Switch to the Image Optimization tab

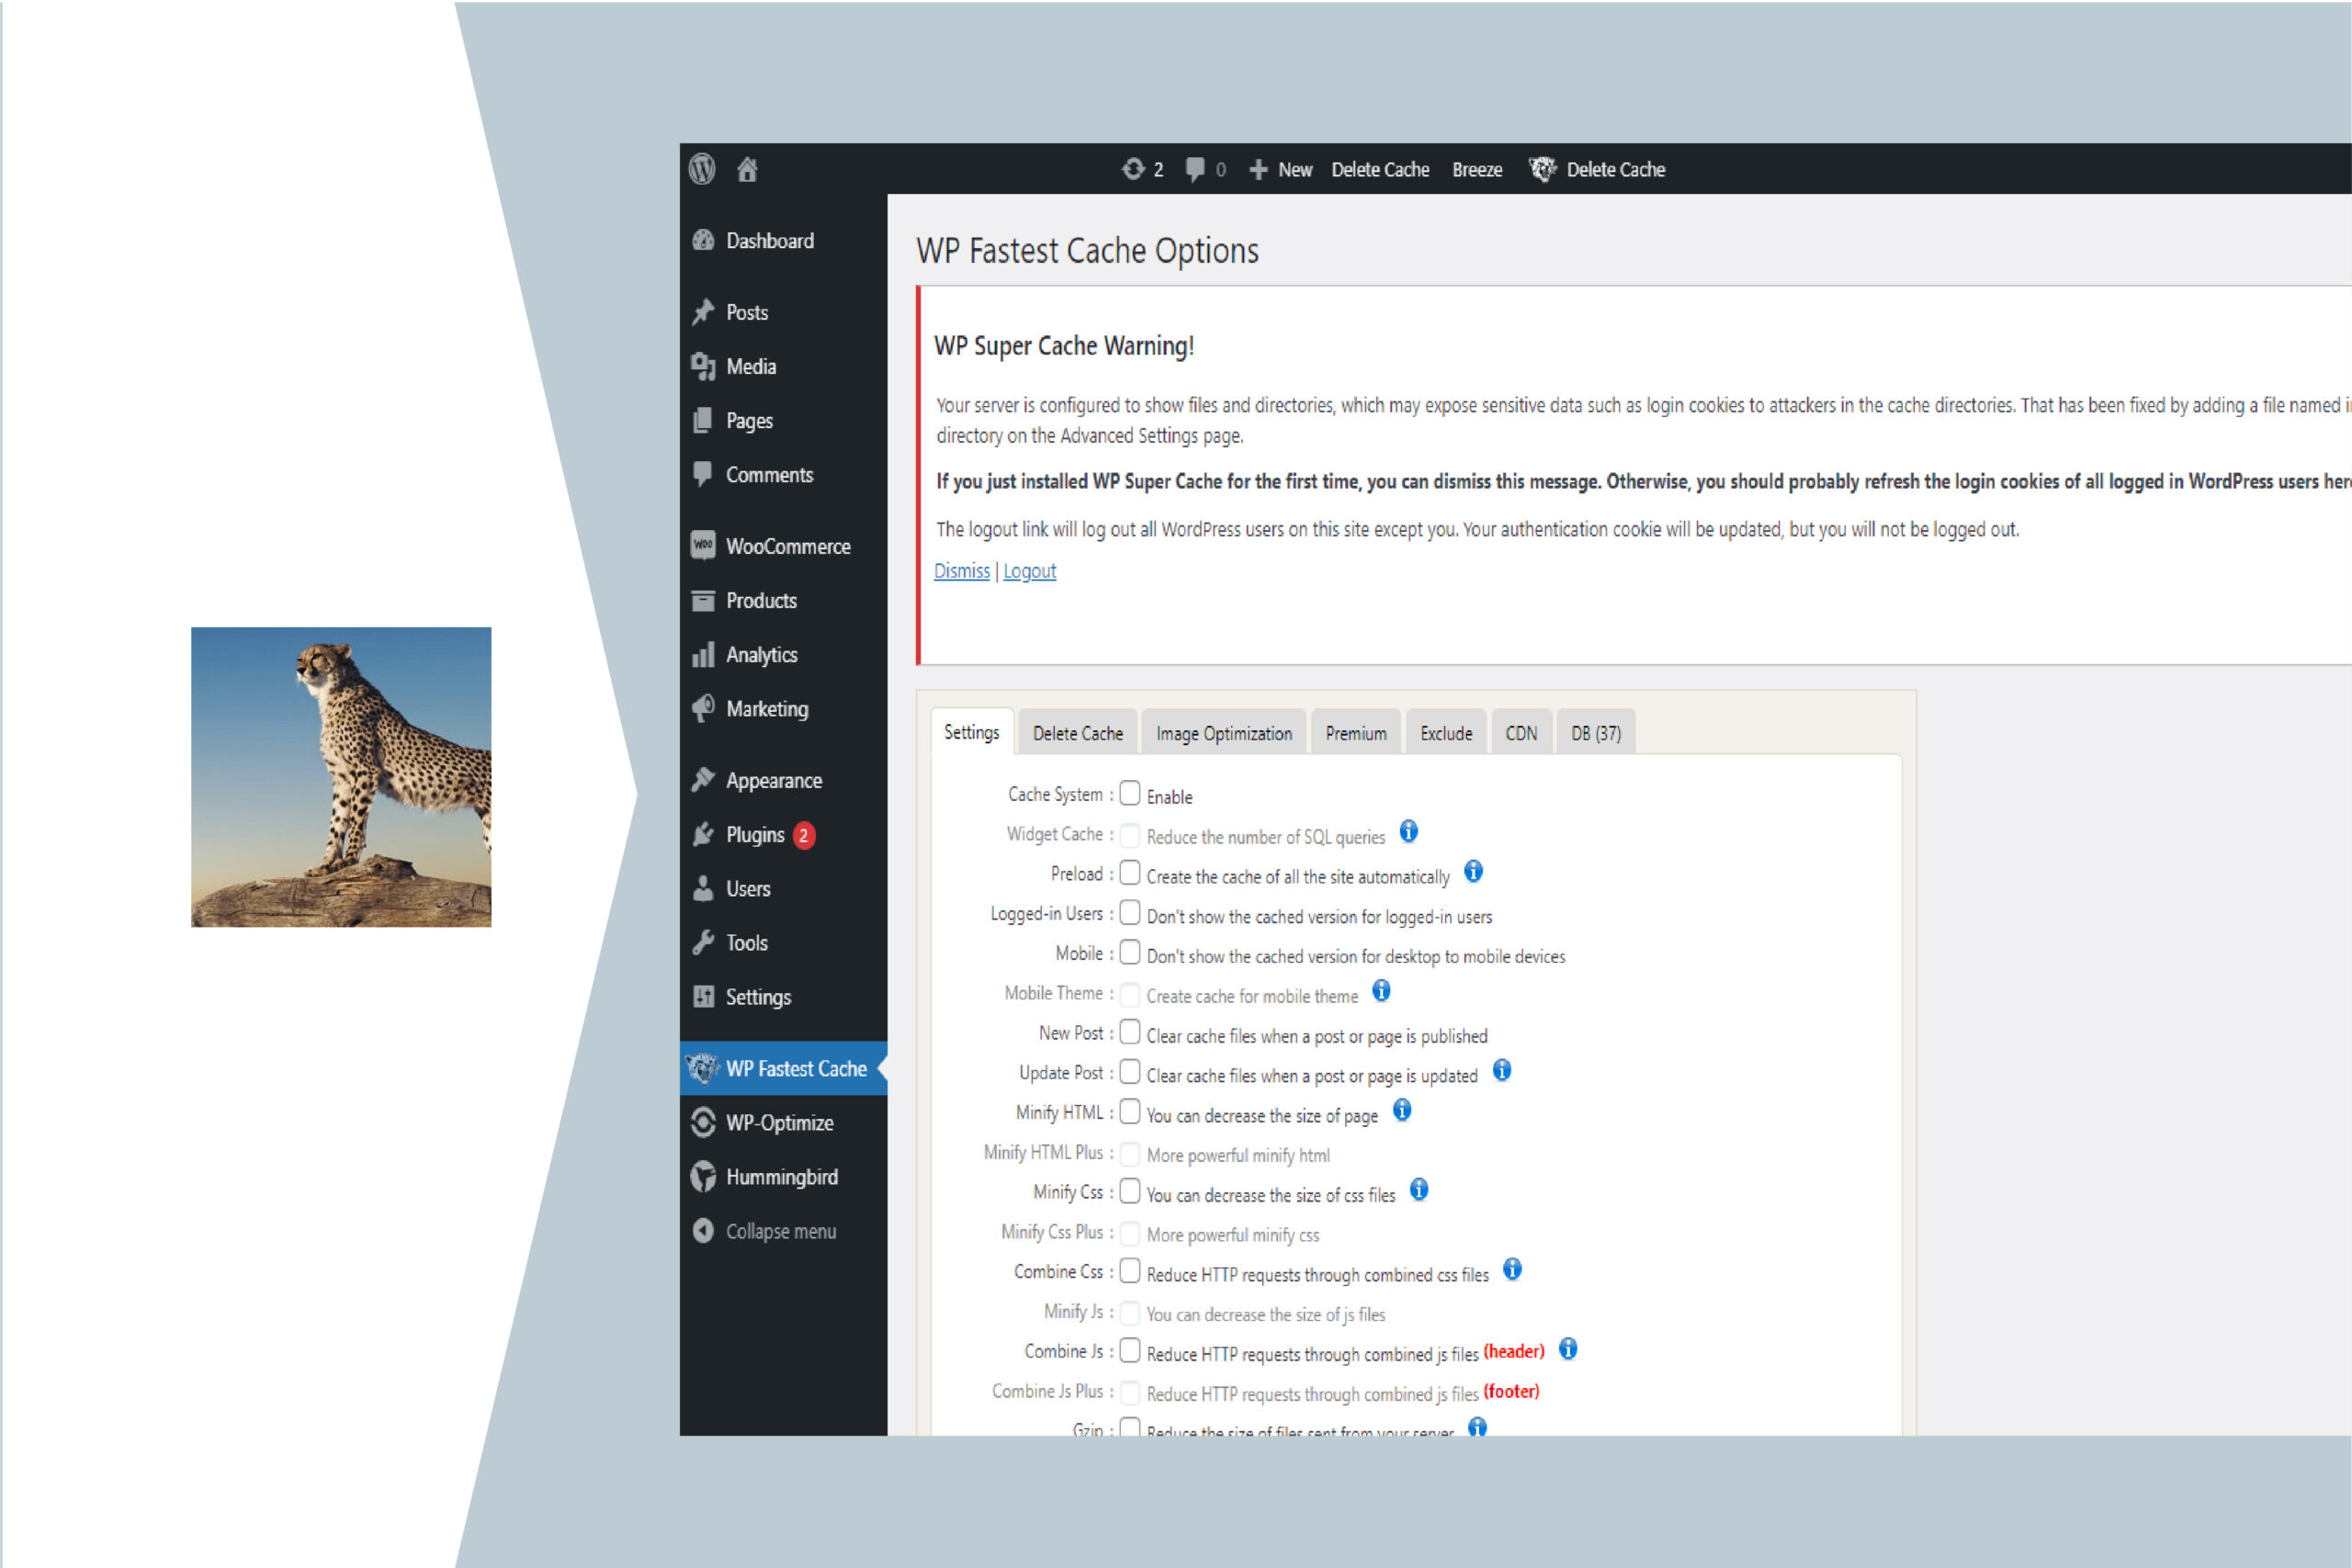[x=1222, y=733]
